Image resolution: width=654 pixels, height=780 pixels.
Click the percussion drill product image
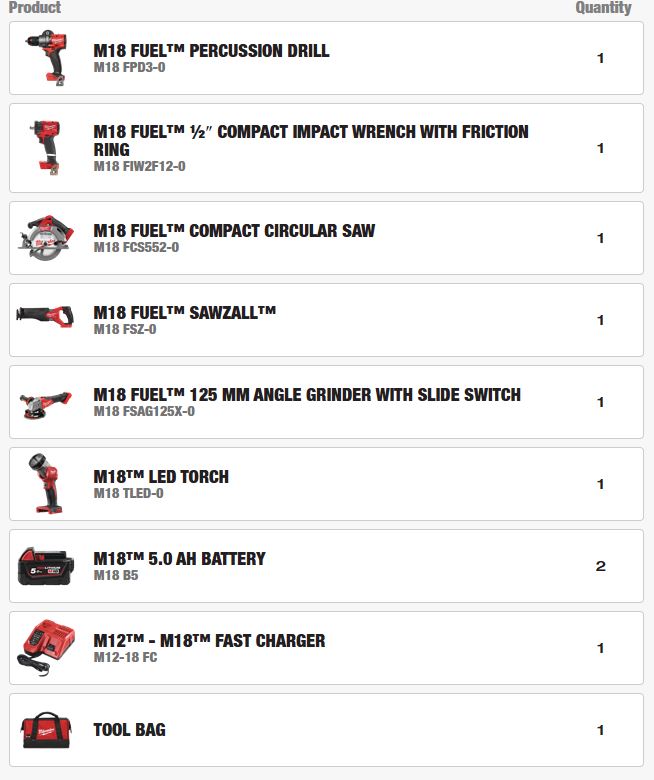[x=45, y=58]
